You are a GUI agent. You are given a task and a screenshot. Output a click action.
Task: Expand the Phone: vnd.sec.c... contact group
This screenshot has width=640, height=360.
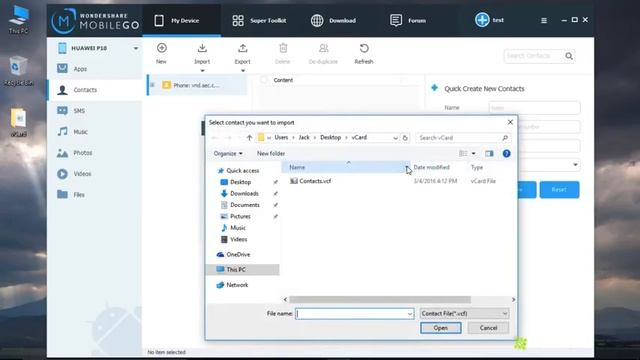(152, 85)
